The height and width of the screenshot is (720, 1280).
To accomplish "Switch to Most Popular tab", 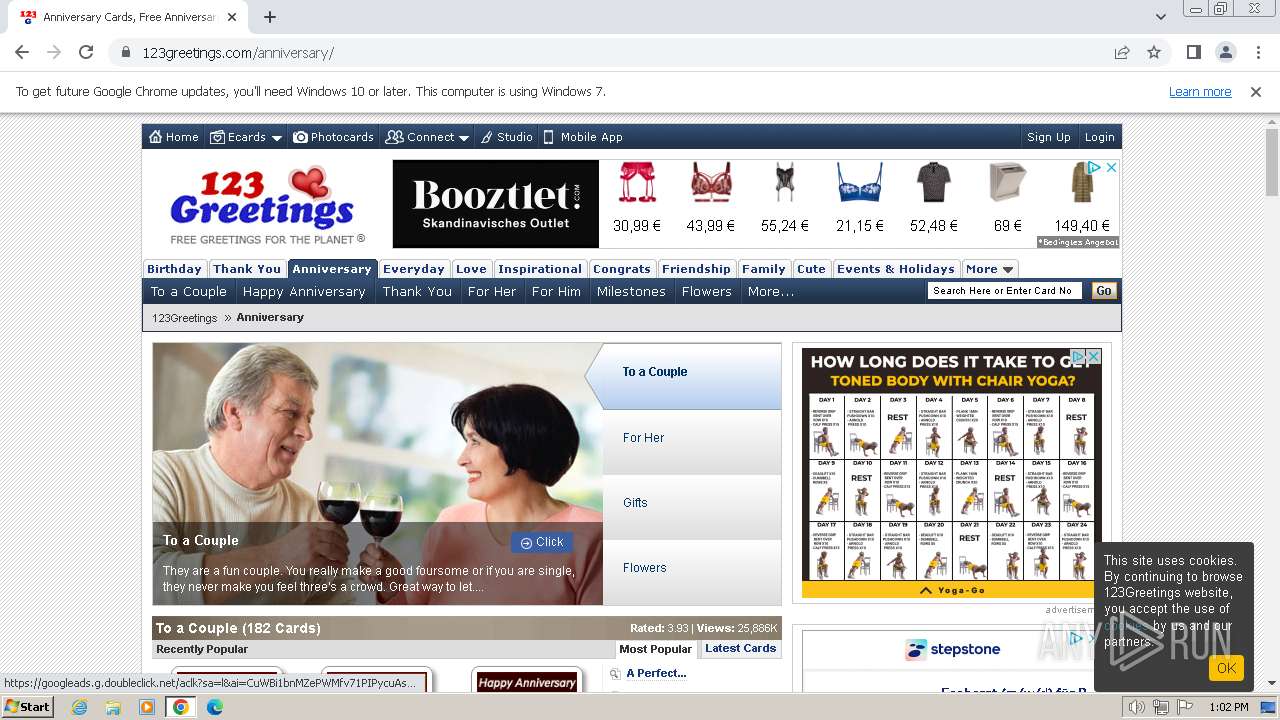I will click(655, 649).
